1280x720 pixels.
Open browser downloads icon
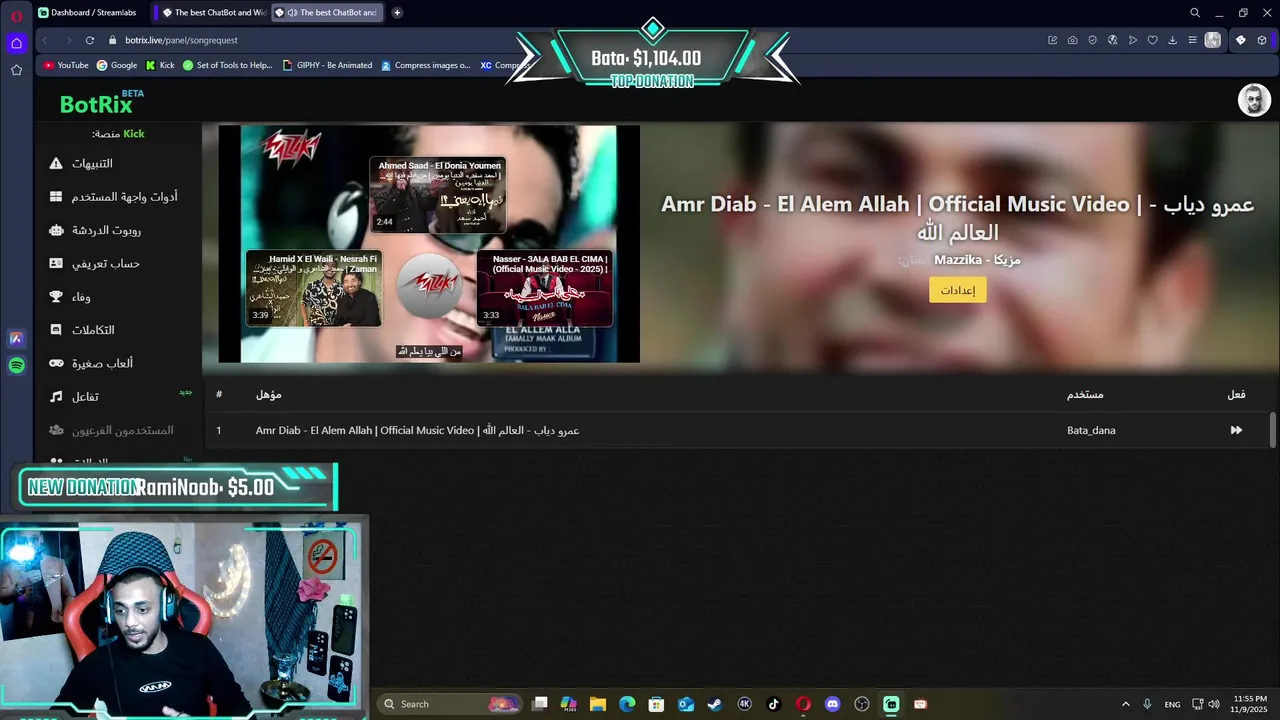click(1172, 40)
